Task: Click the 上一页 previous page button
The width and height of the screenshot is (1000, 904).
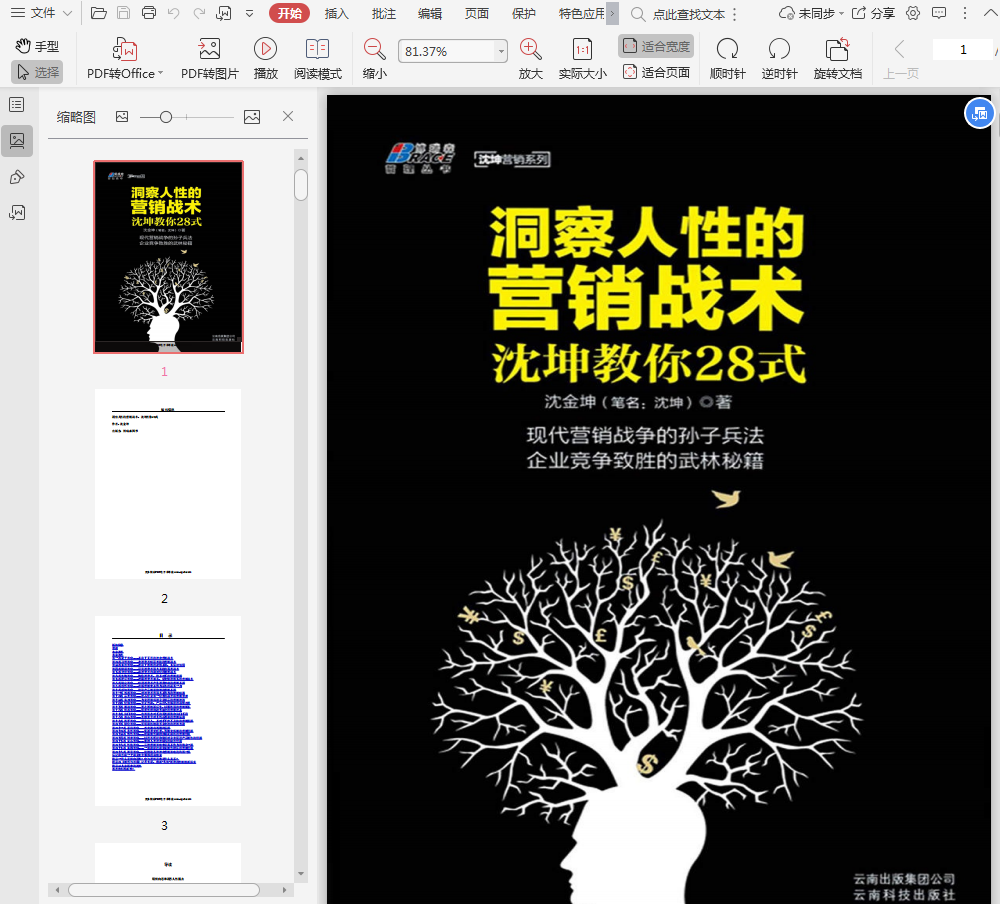Action: point(901,58)
